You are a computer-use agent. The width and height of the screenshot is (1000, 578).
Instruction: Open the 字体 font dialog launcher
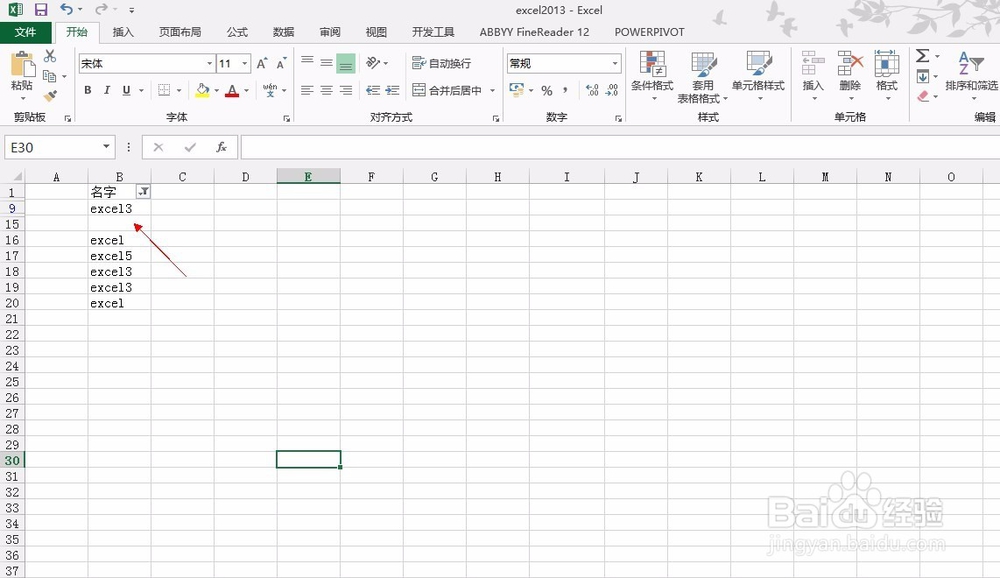pos(287,119)
